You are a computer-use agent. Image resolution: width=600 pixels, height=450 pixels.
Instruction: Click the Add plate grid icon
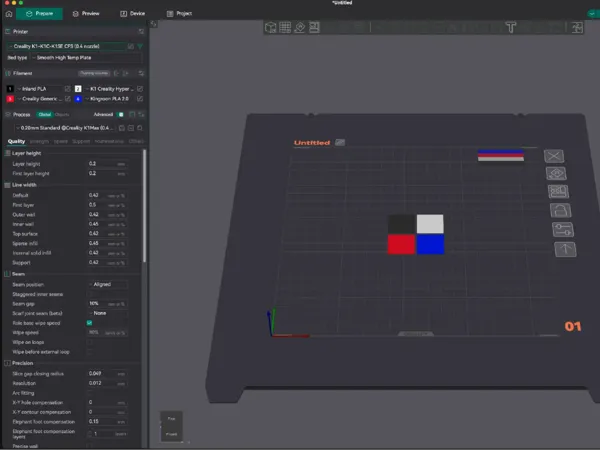[x=285, y=27]
